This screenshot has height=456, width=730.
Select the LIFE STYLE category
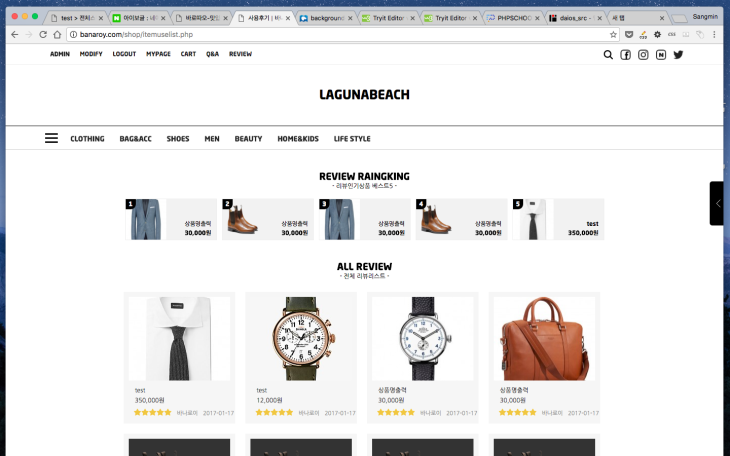coord(352,139)
